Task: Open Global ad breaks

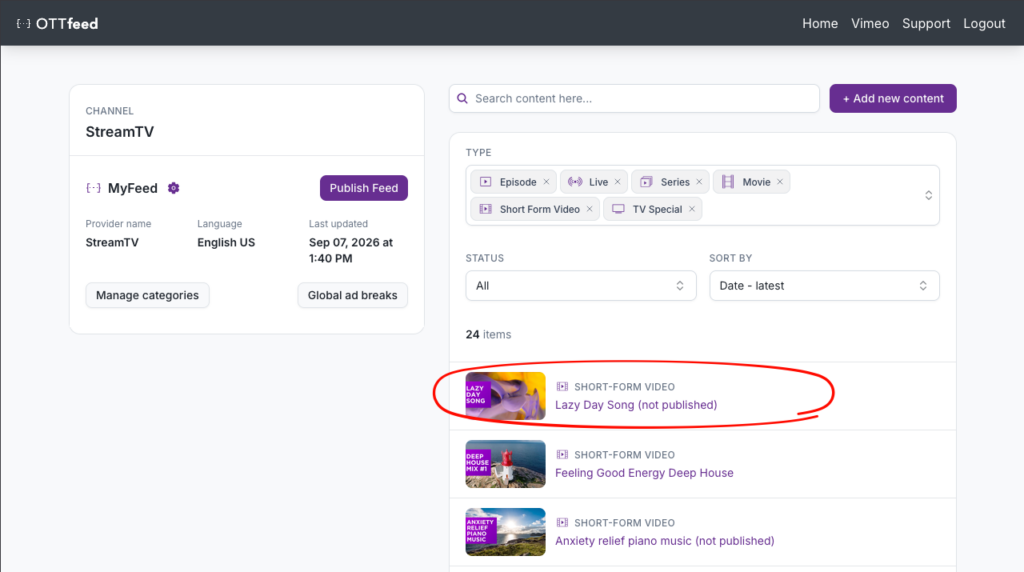Action: pos(353,295)
